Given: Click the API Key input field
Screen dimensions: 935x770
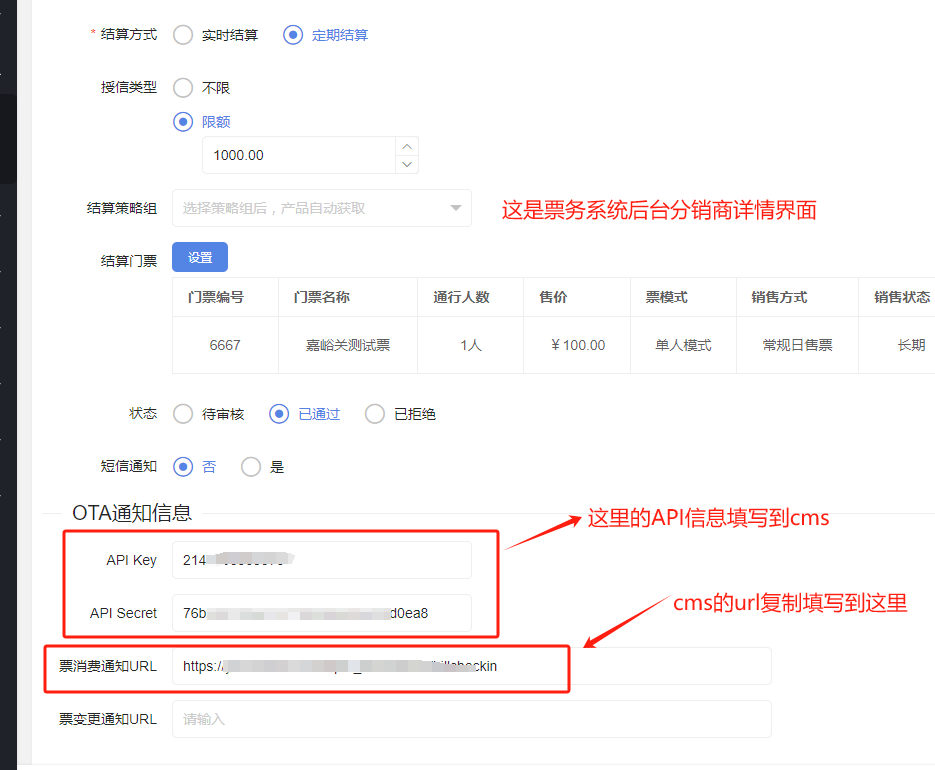Looking at the screenshot, I should [x=320, y=560].
